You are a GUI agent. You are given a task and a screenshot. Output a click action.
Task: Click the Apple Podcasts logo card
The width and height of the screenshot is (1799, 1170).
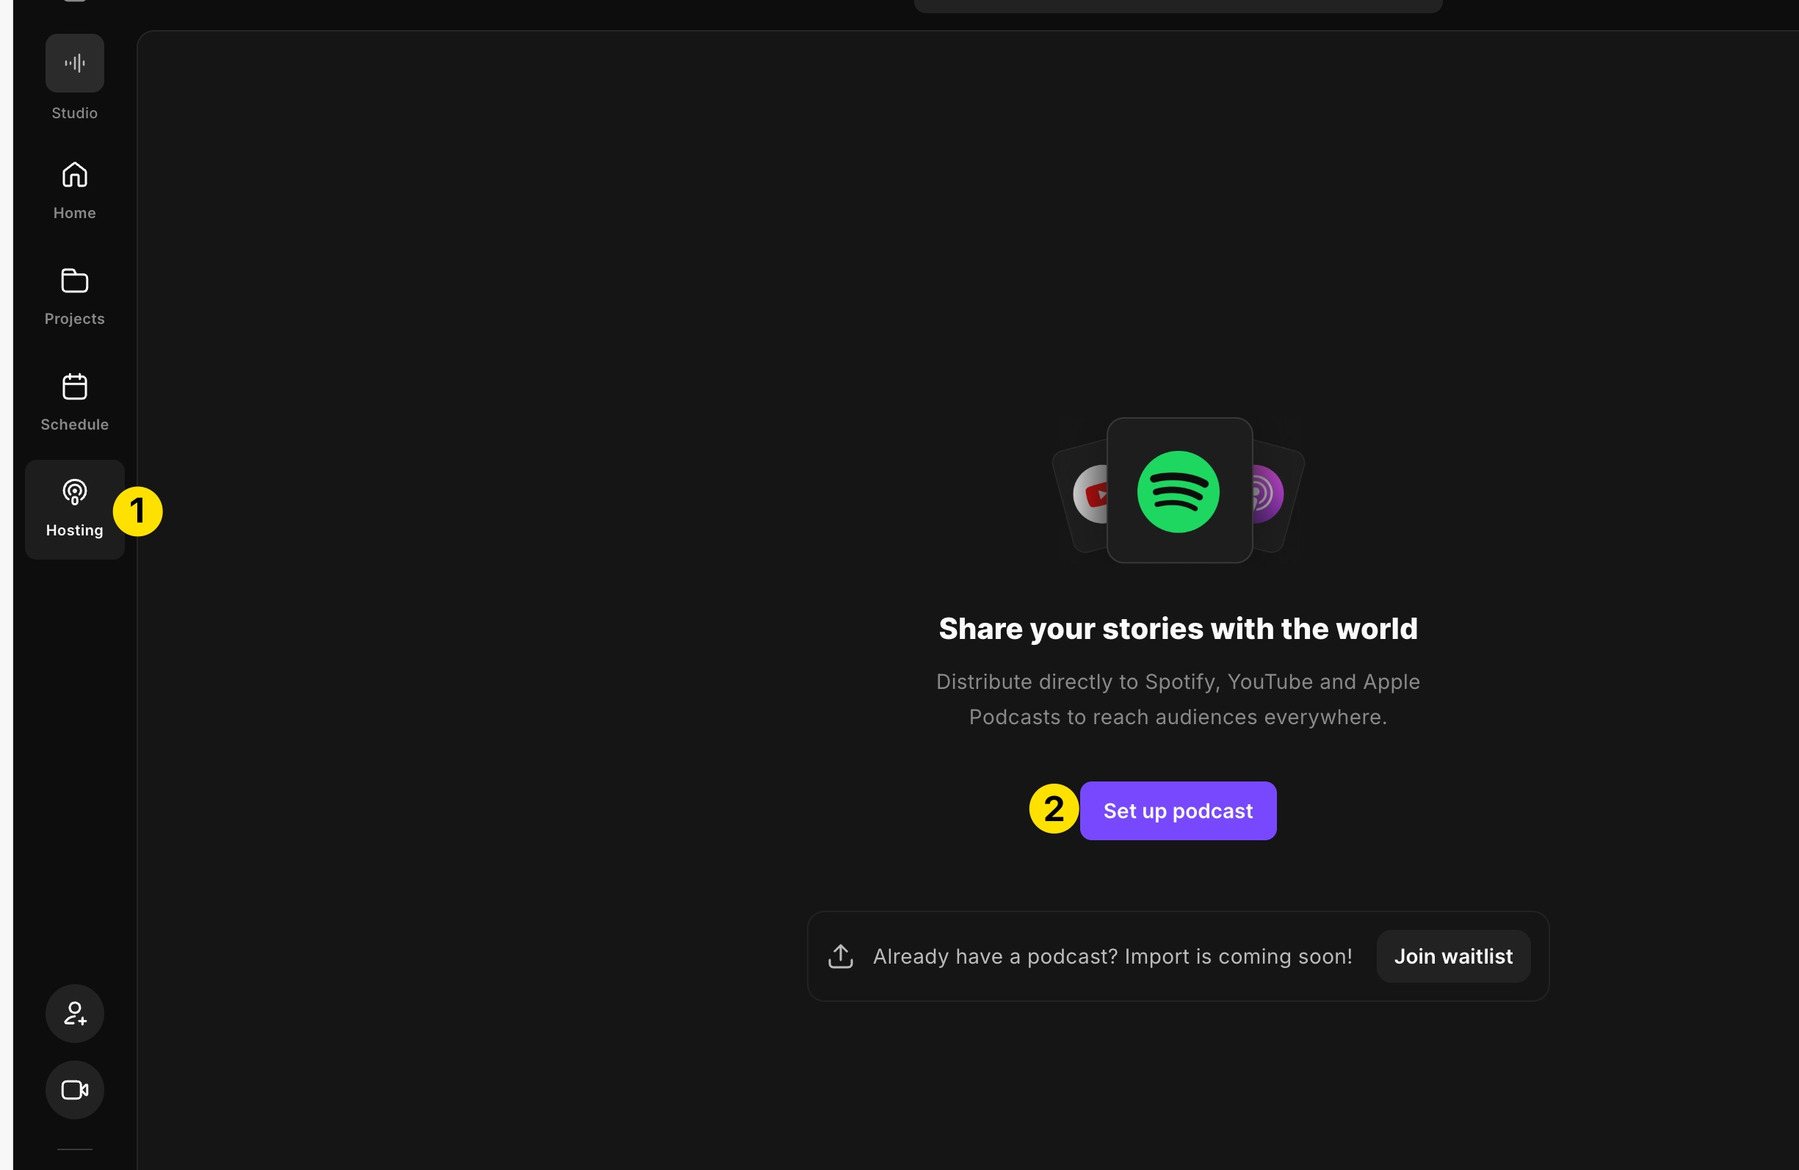coord(1277,495)
